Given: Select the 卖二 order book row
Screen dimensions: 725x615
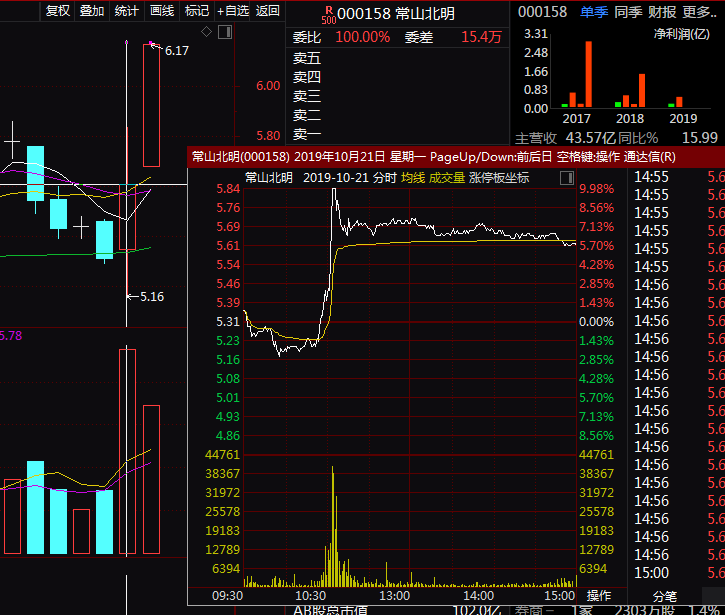Looking at the screenshot, I should 397,115.
